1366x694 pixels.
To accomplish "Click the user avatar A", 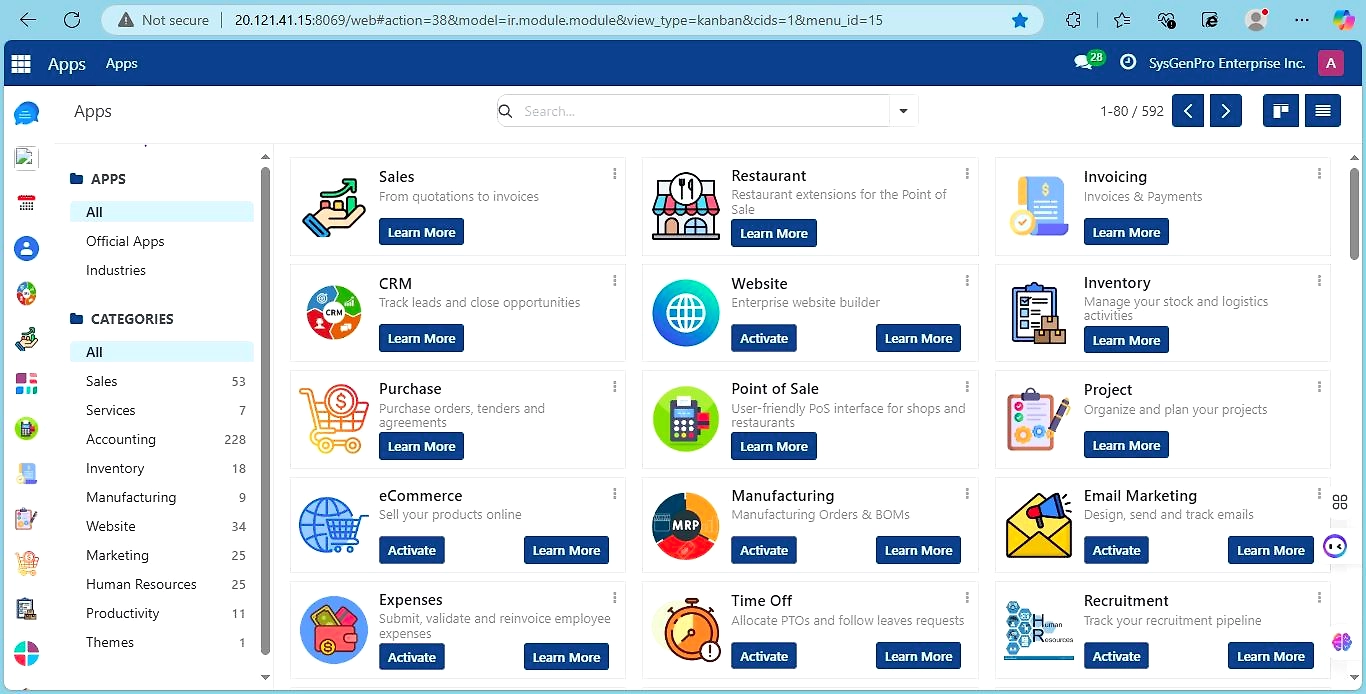I will click(1330, 63).
